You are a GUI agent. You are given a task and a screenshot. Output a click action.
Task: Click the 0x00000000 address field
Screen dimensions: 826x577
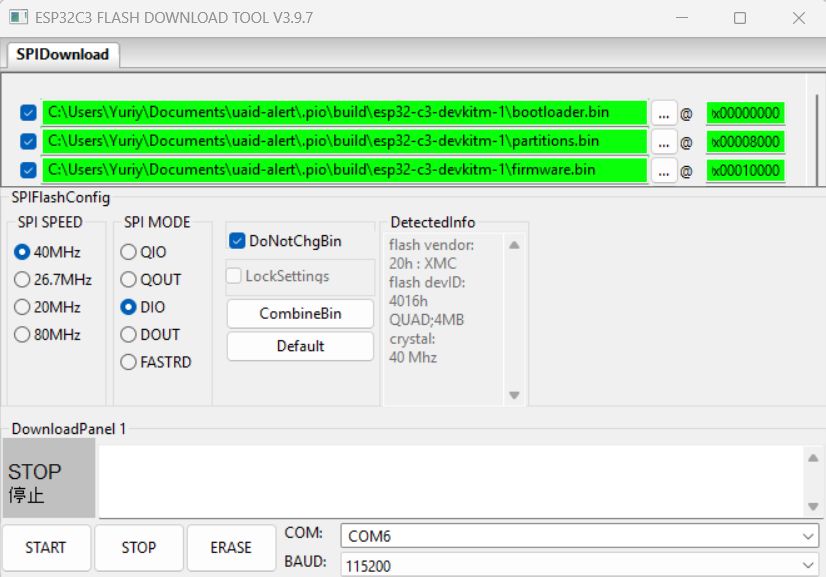[x=745, y=113]
